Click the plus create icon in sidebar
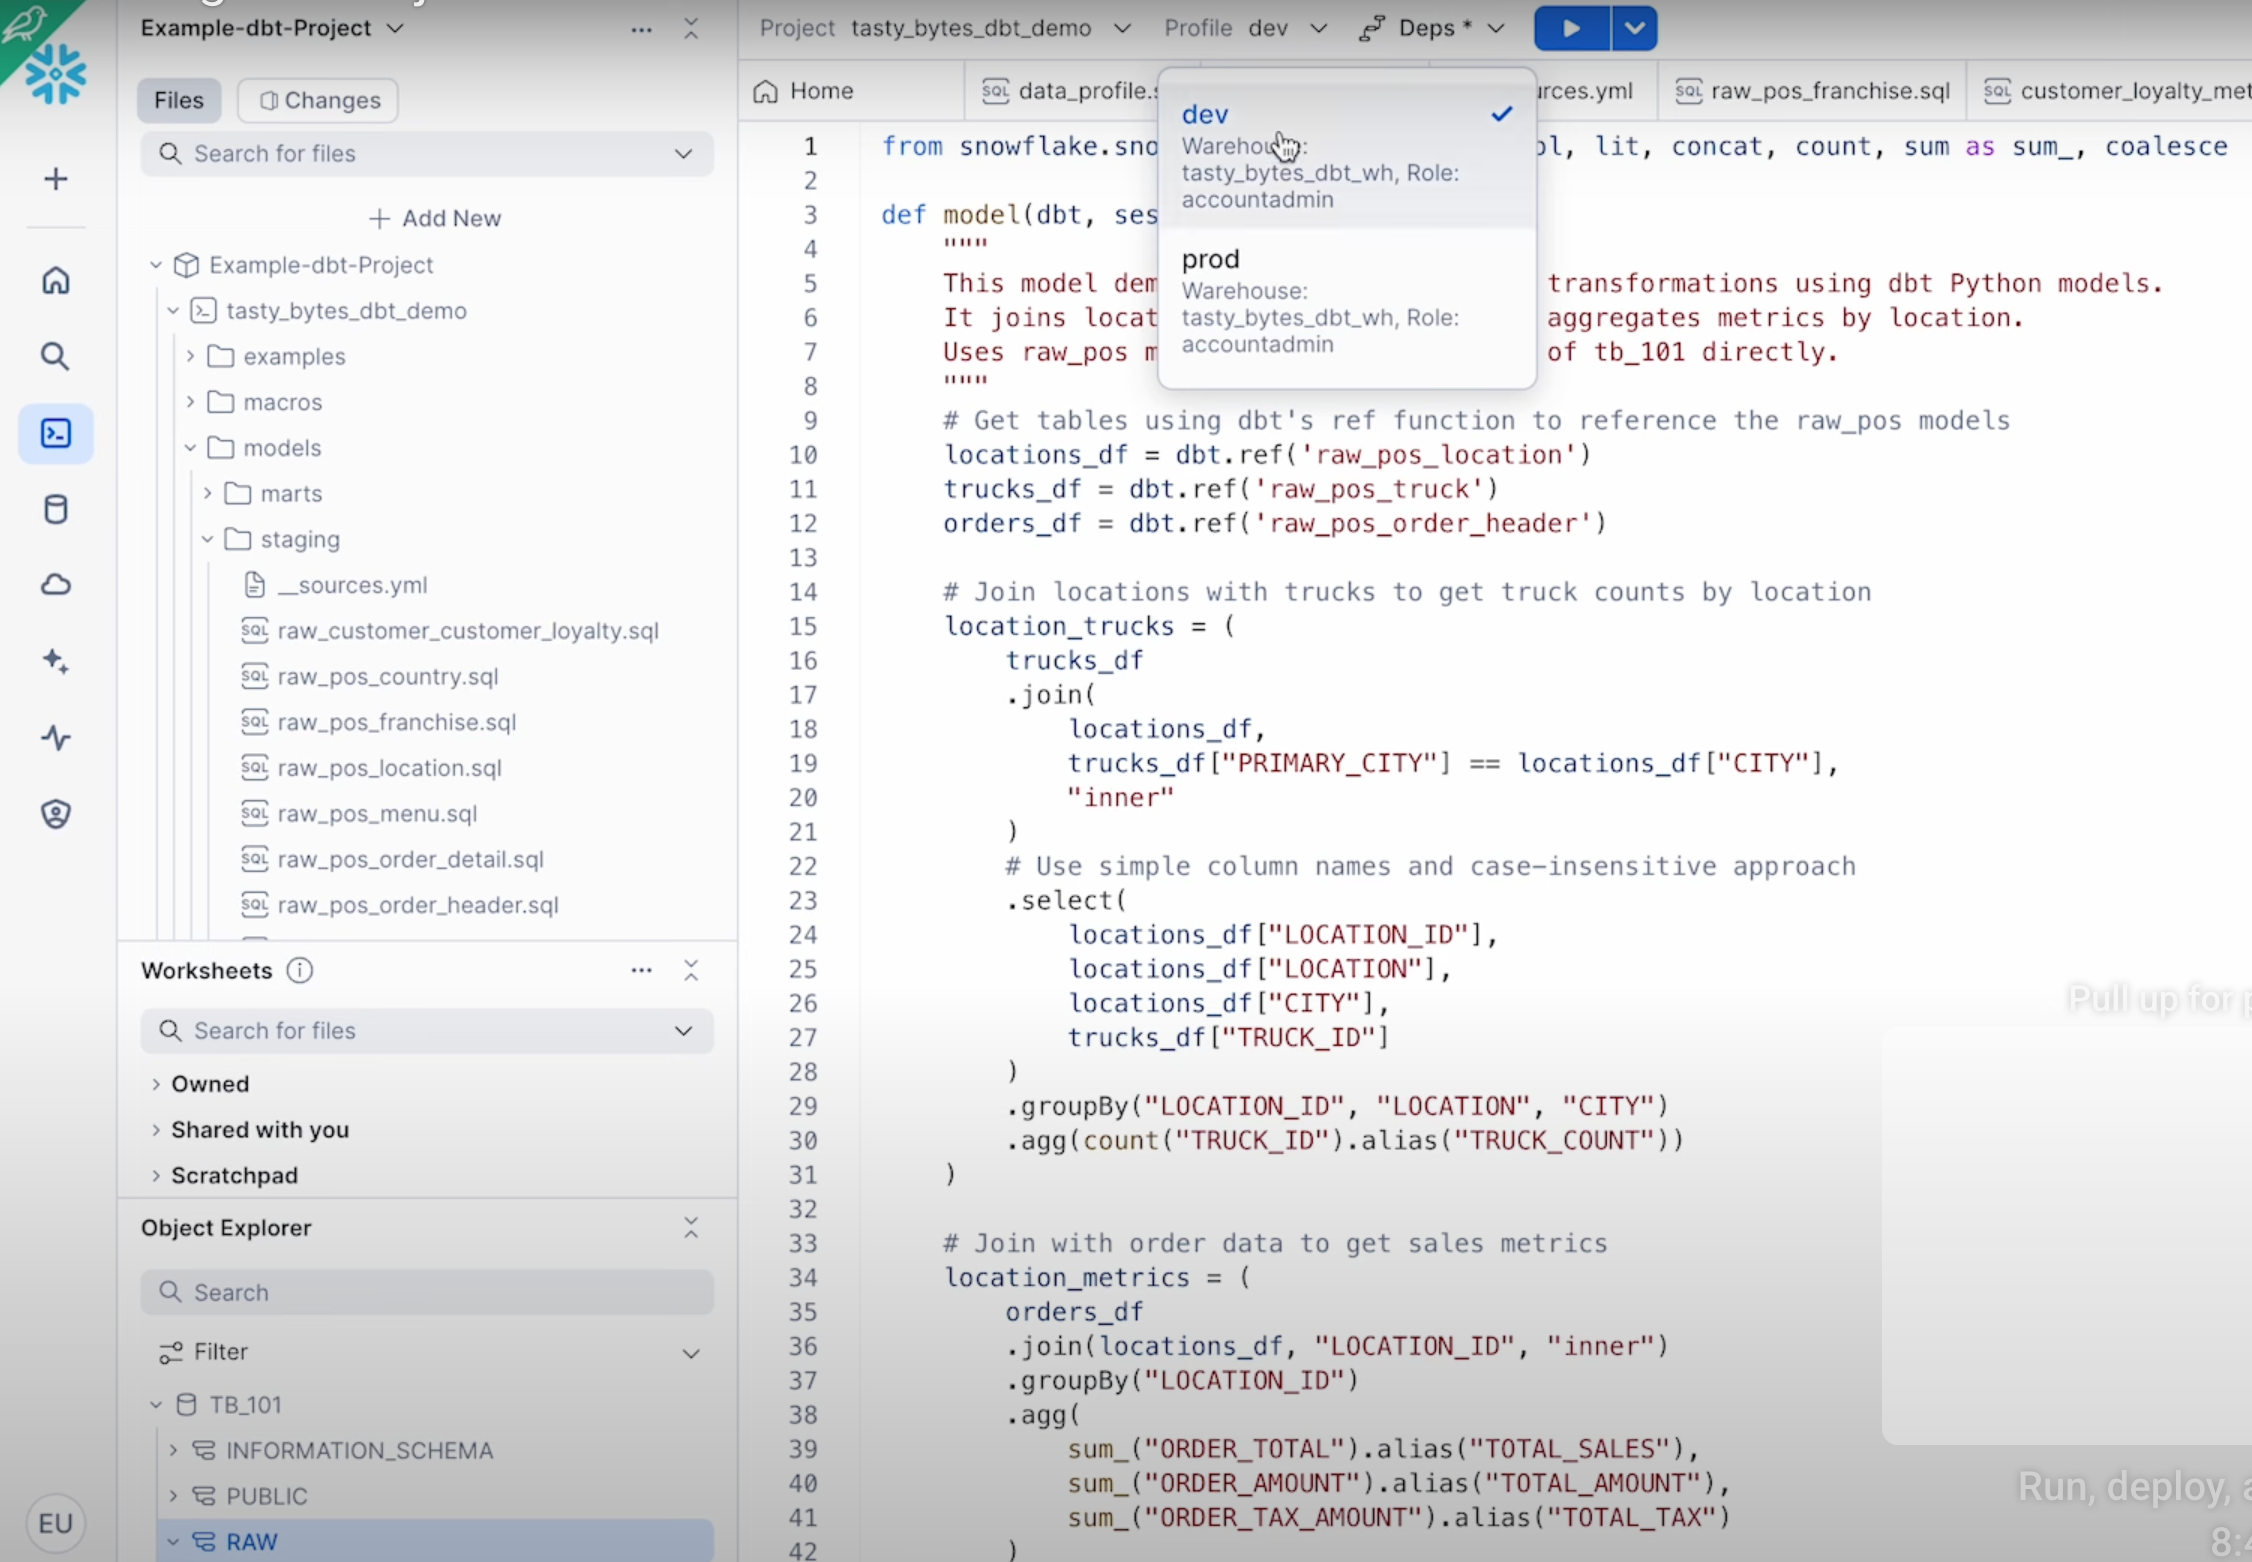Viewport: 2252px width, 1562px height. click(x=56, y=179)
